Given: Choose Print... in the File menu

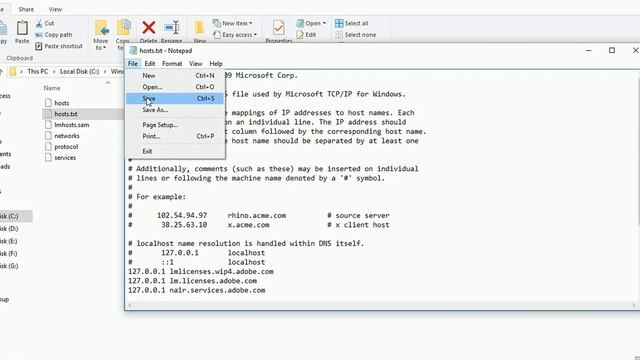Looking at the screenshot, I should click(x=175, y=136).
